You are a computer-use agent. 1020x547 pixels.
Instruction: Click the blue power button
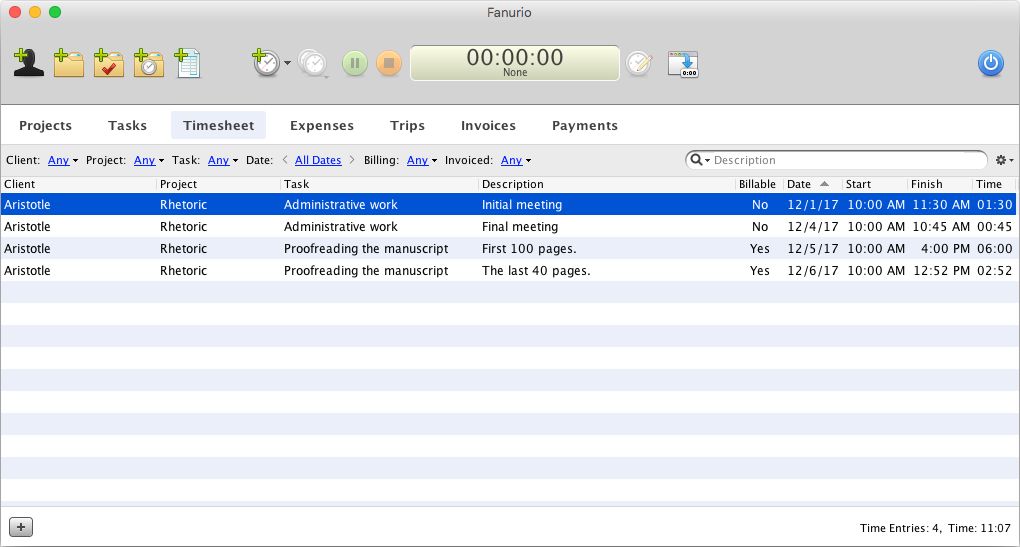pyautogui.click(x=991, y=63)
